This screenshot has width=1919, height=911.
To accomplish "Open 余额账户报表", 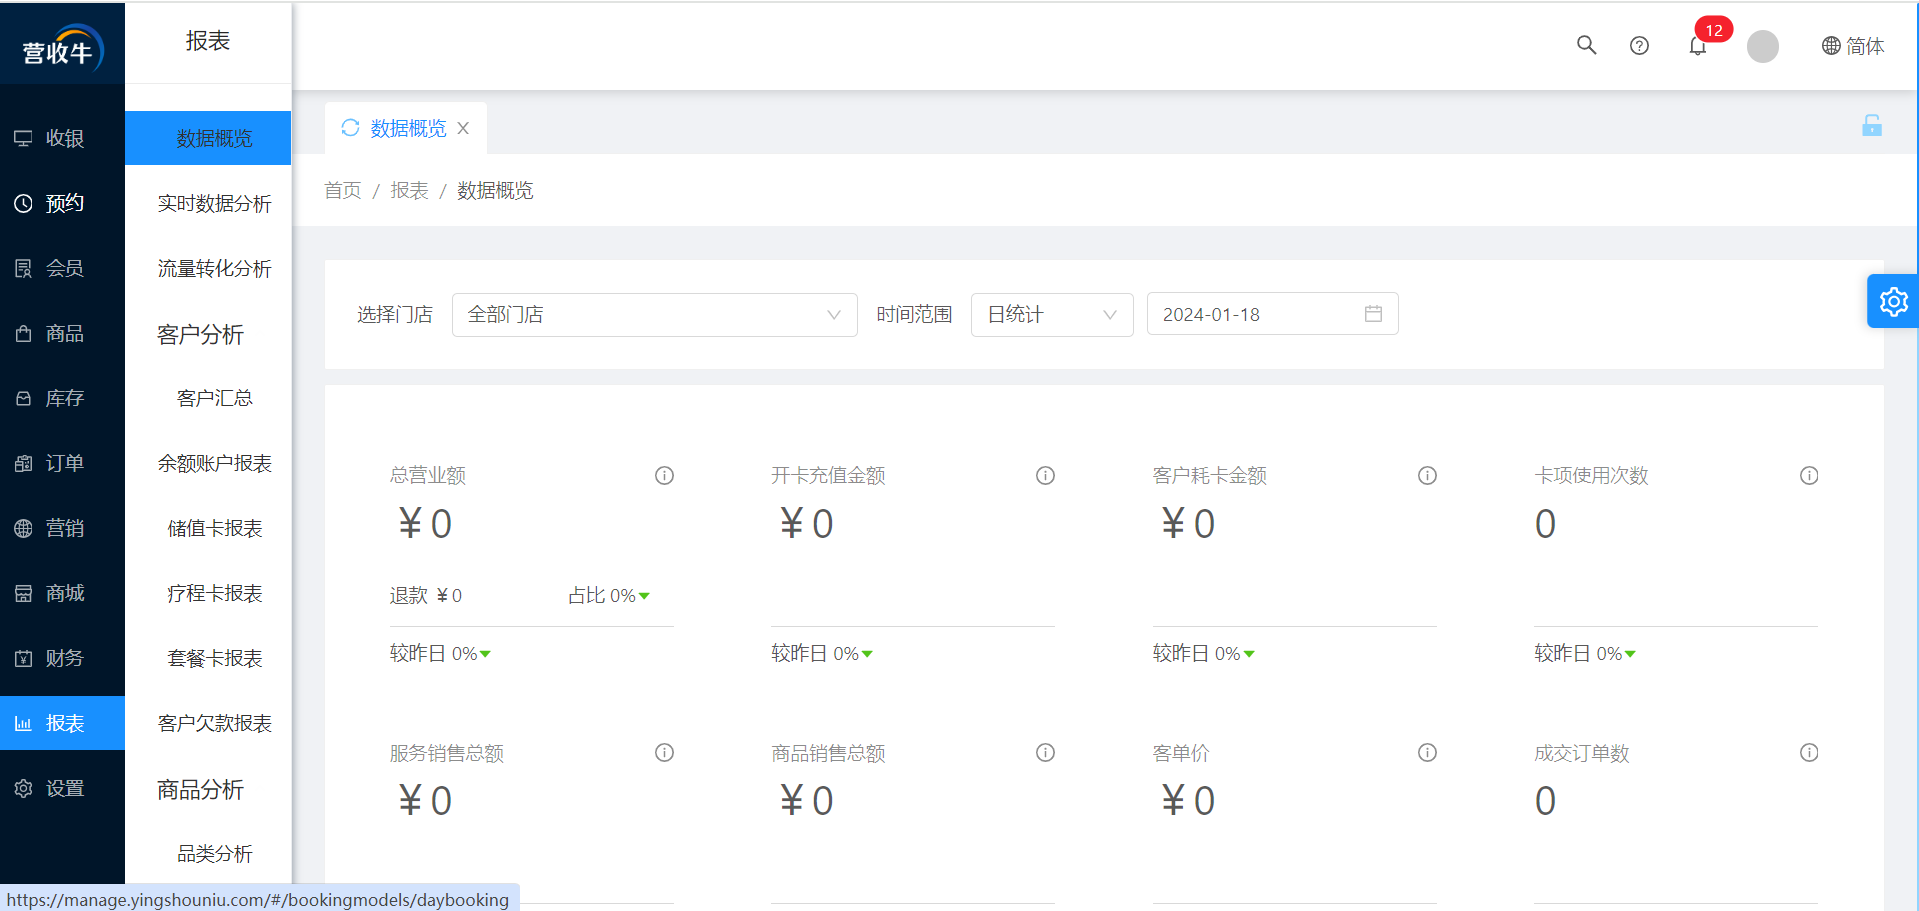I will (208, 463).
